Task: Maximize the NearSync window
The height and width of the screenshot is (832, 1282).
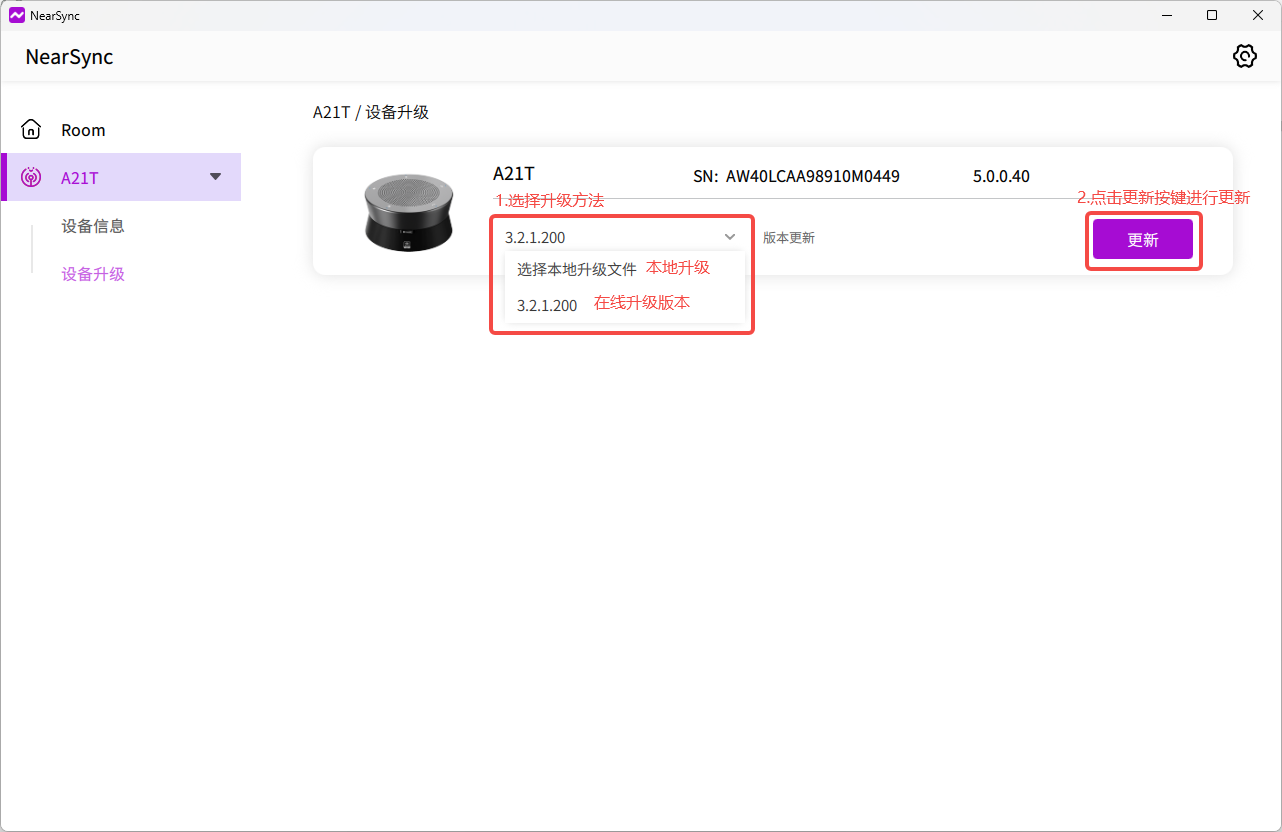Action: 1212,15
